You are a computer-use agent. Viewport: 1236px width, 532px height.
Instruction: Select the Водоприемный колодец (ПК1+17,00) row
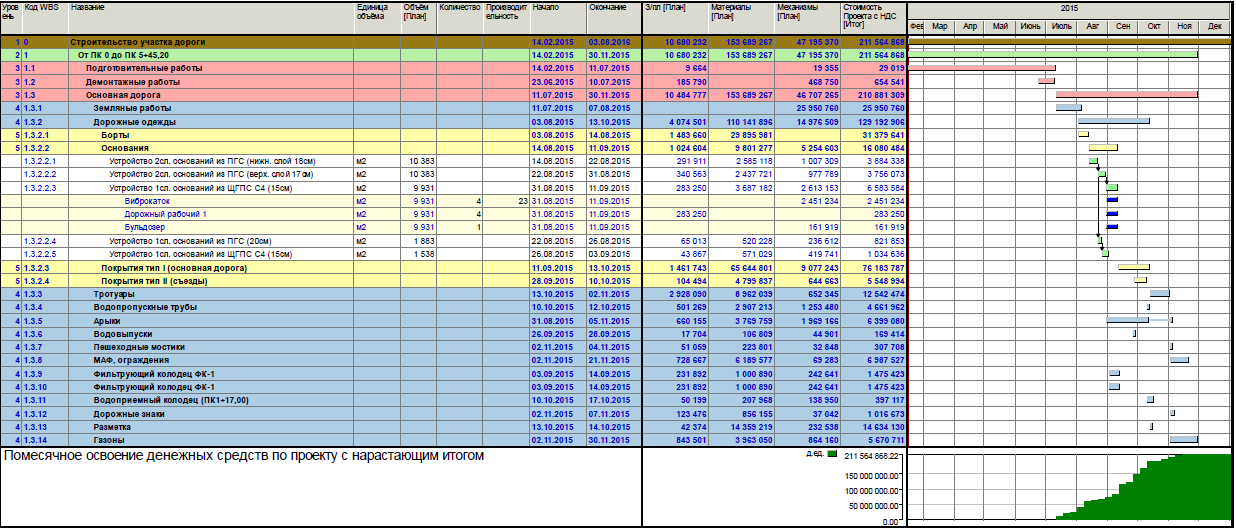pos(454,400)
